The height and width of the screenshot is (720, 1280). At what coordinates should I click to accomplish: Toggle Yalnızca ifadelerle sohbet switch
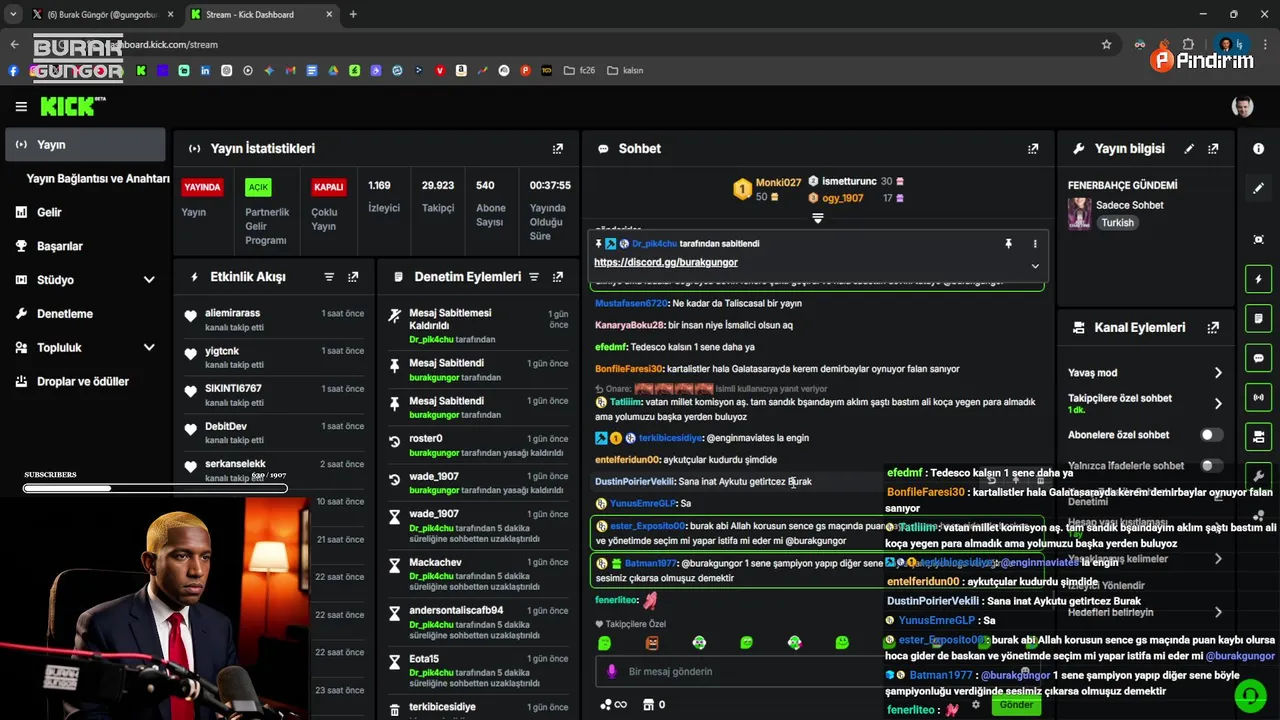[x=1211, y=466]
